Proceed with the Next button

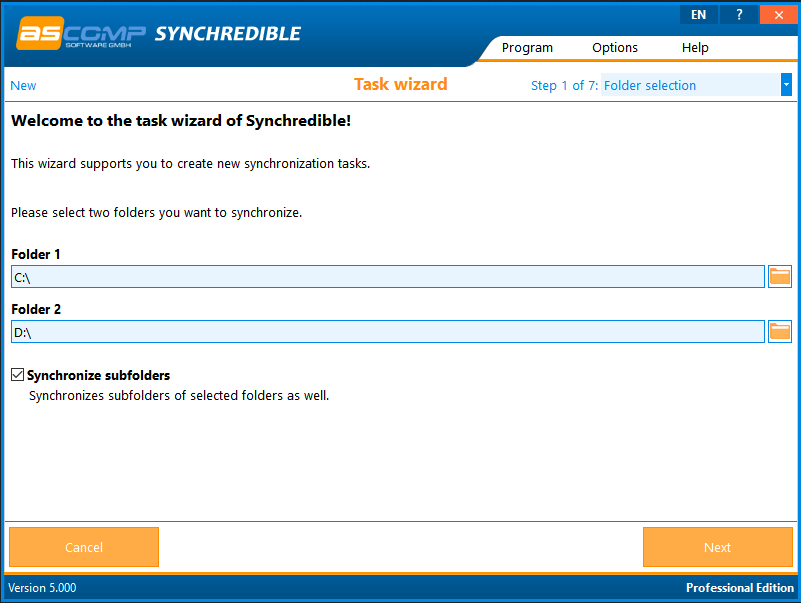click(717, 547)
